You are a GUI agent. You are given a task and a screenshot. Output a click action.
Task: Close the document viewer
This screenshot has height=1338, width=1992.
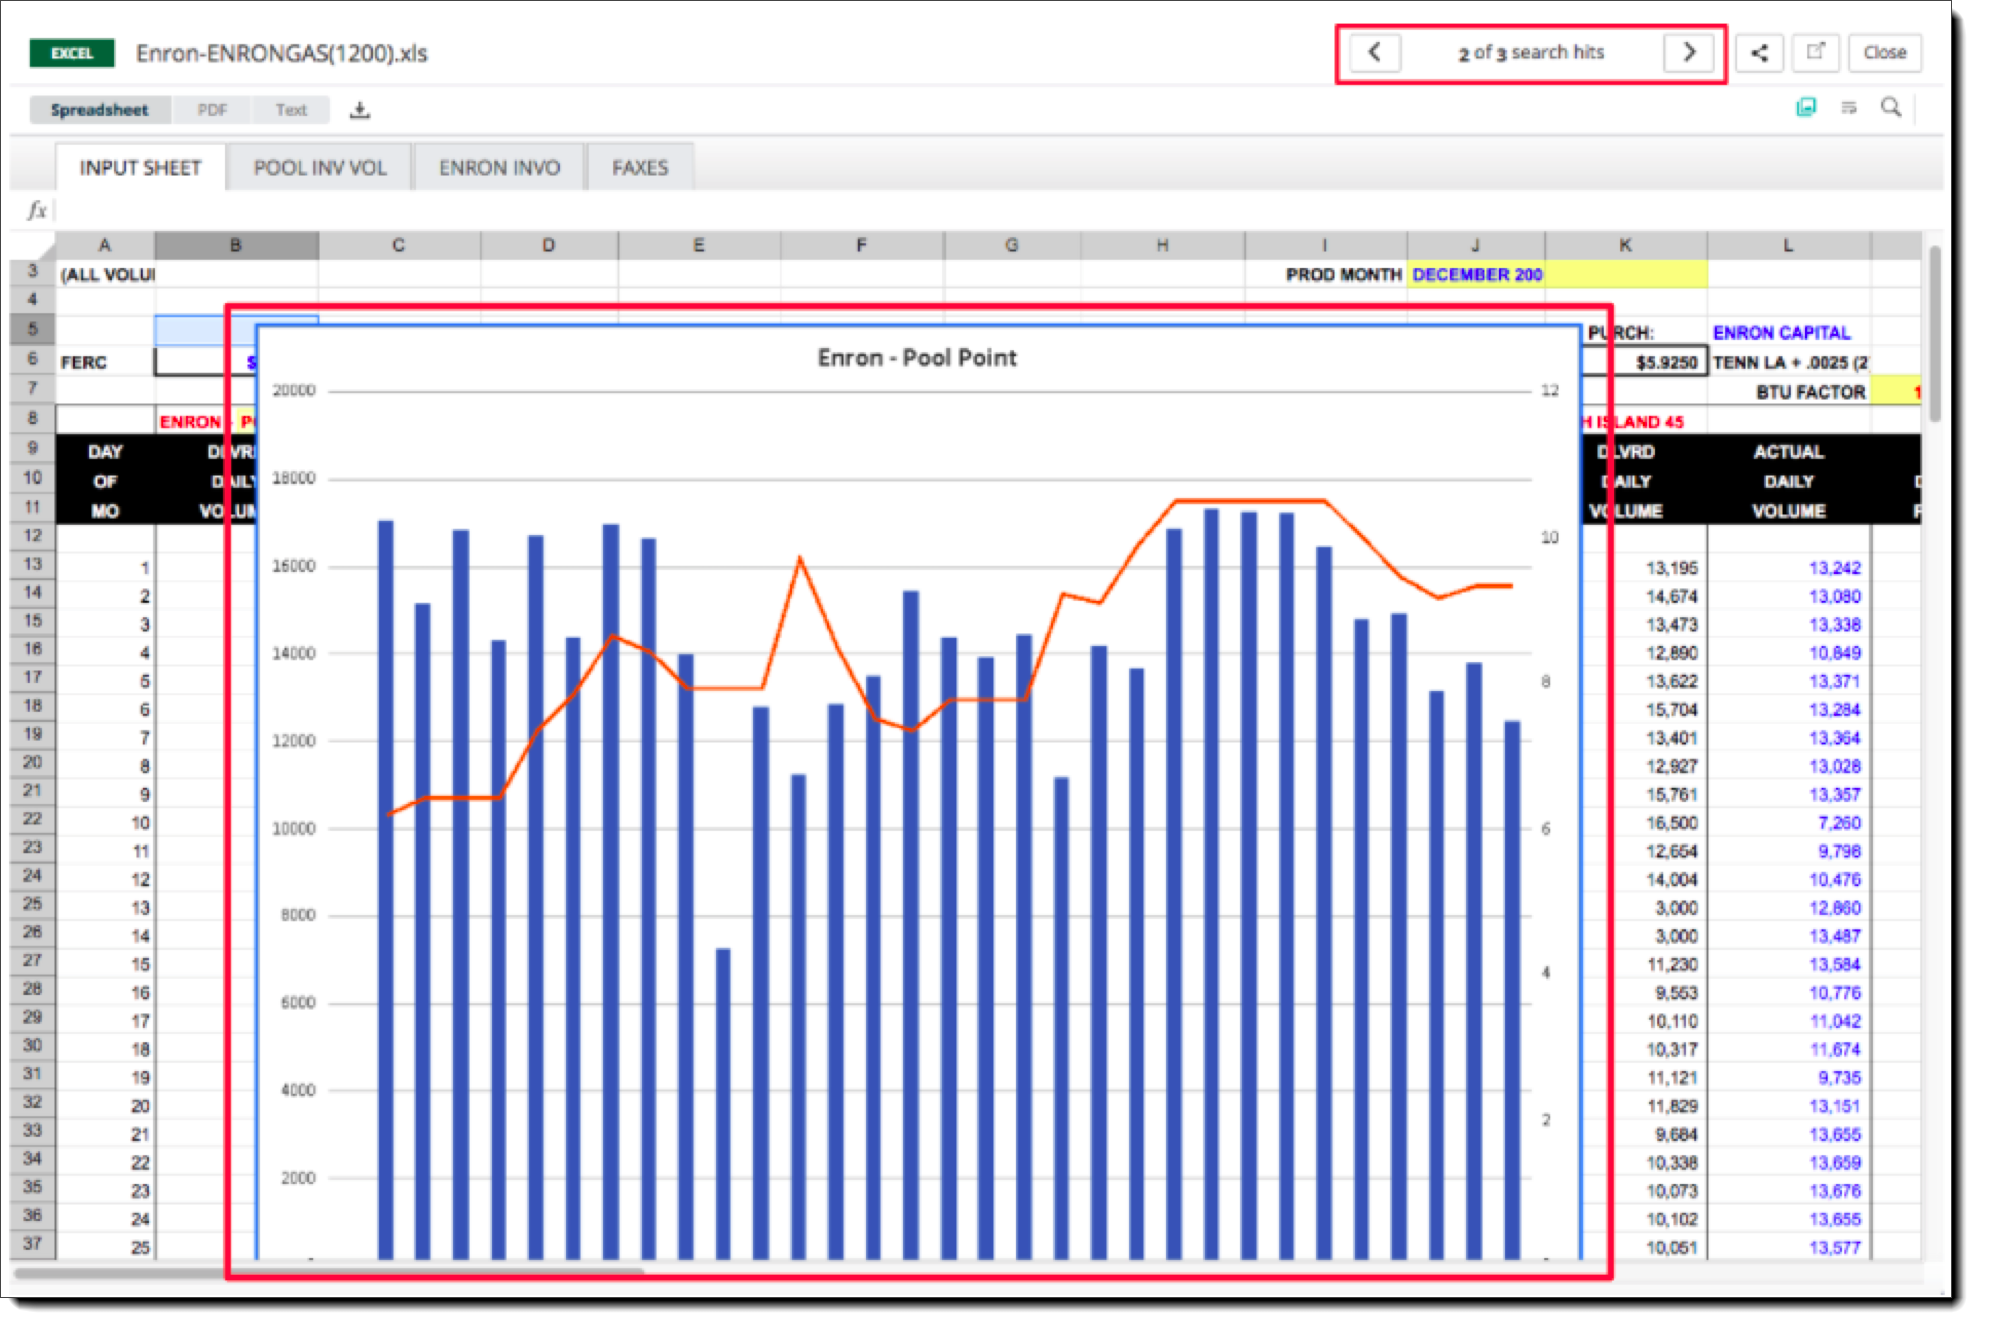[1885, 52]
